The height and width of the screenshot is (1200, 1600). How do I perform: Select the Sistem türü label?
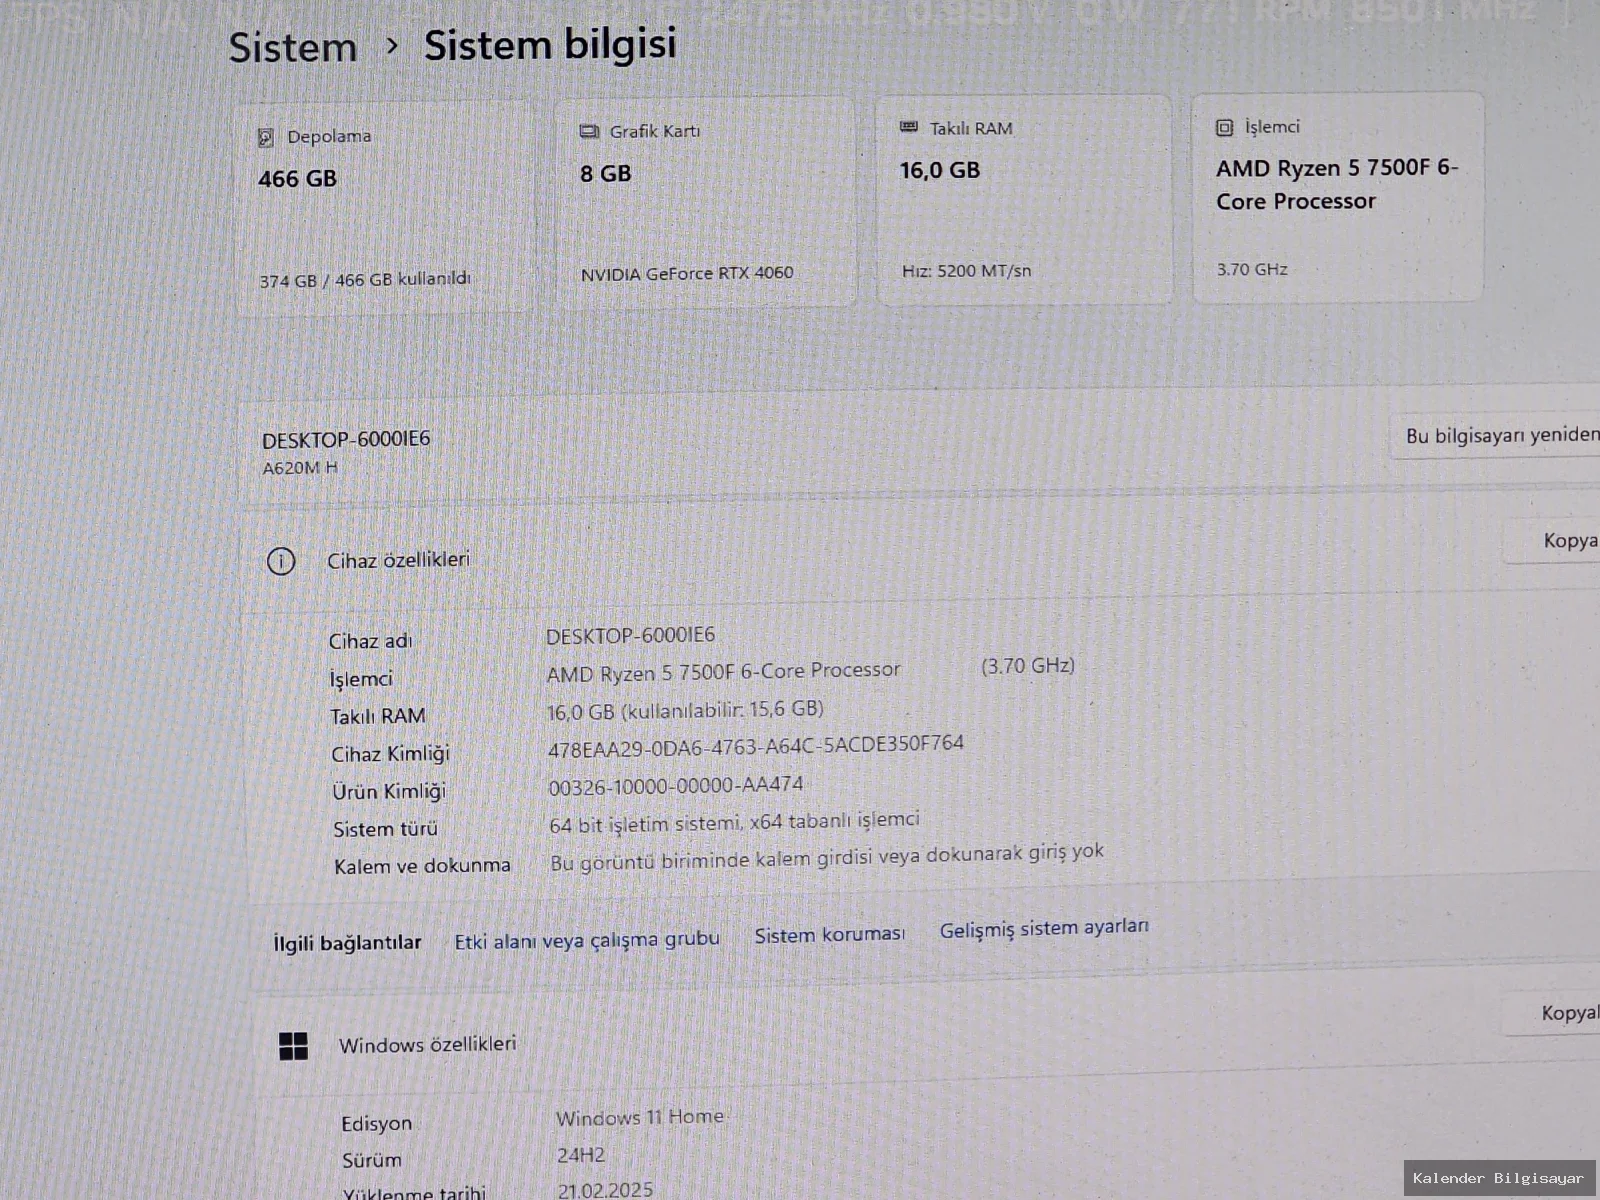pos(386,829)
